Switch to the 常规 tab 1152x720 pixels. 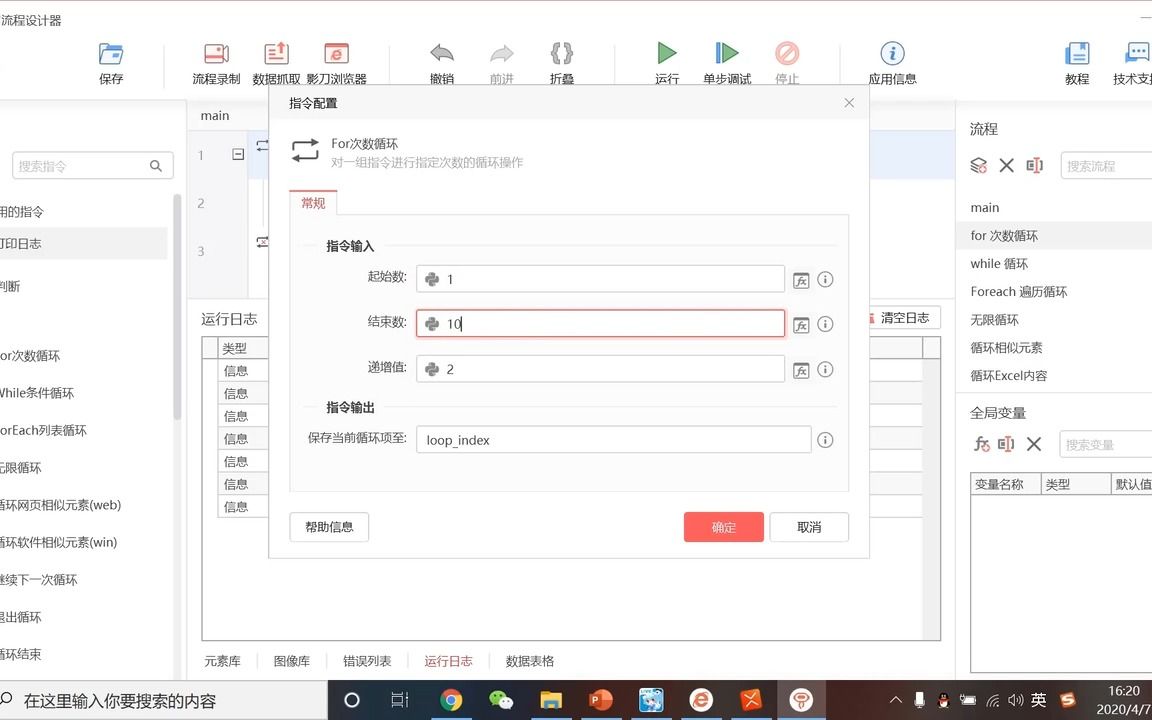click(x=312, y=202)
